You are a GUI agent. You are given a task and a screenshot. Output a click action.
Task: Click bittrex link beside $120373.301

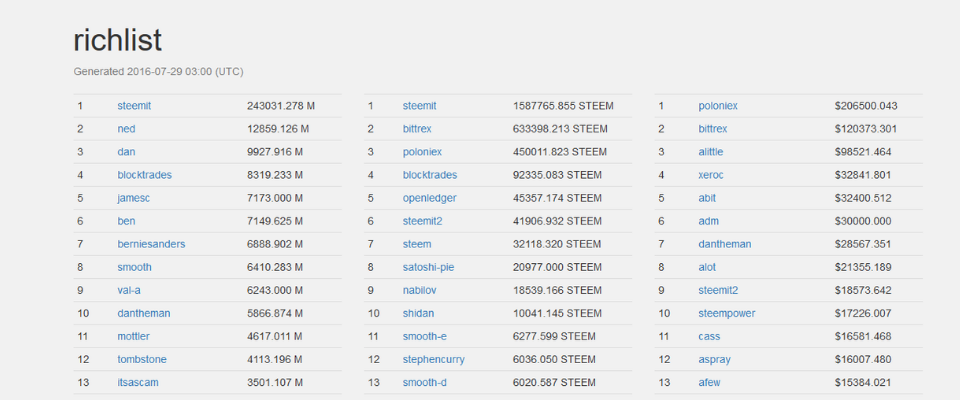(x=714, y=129)
